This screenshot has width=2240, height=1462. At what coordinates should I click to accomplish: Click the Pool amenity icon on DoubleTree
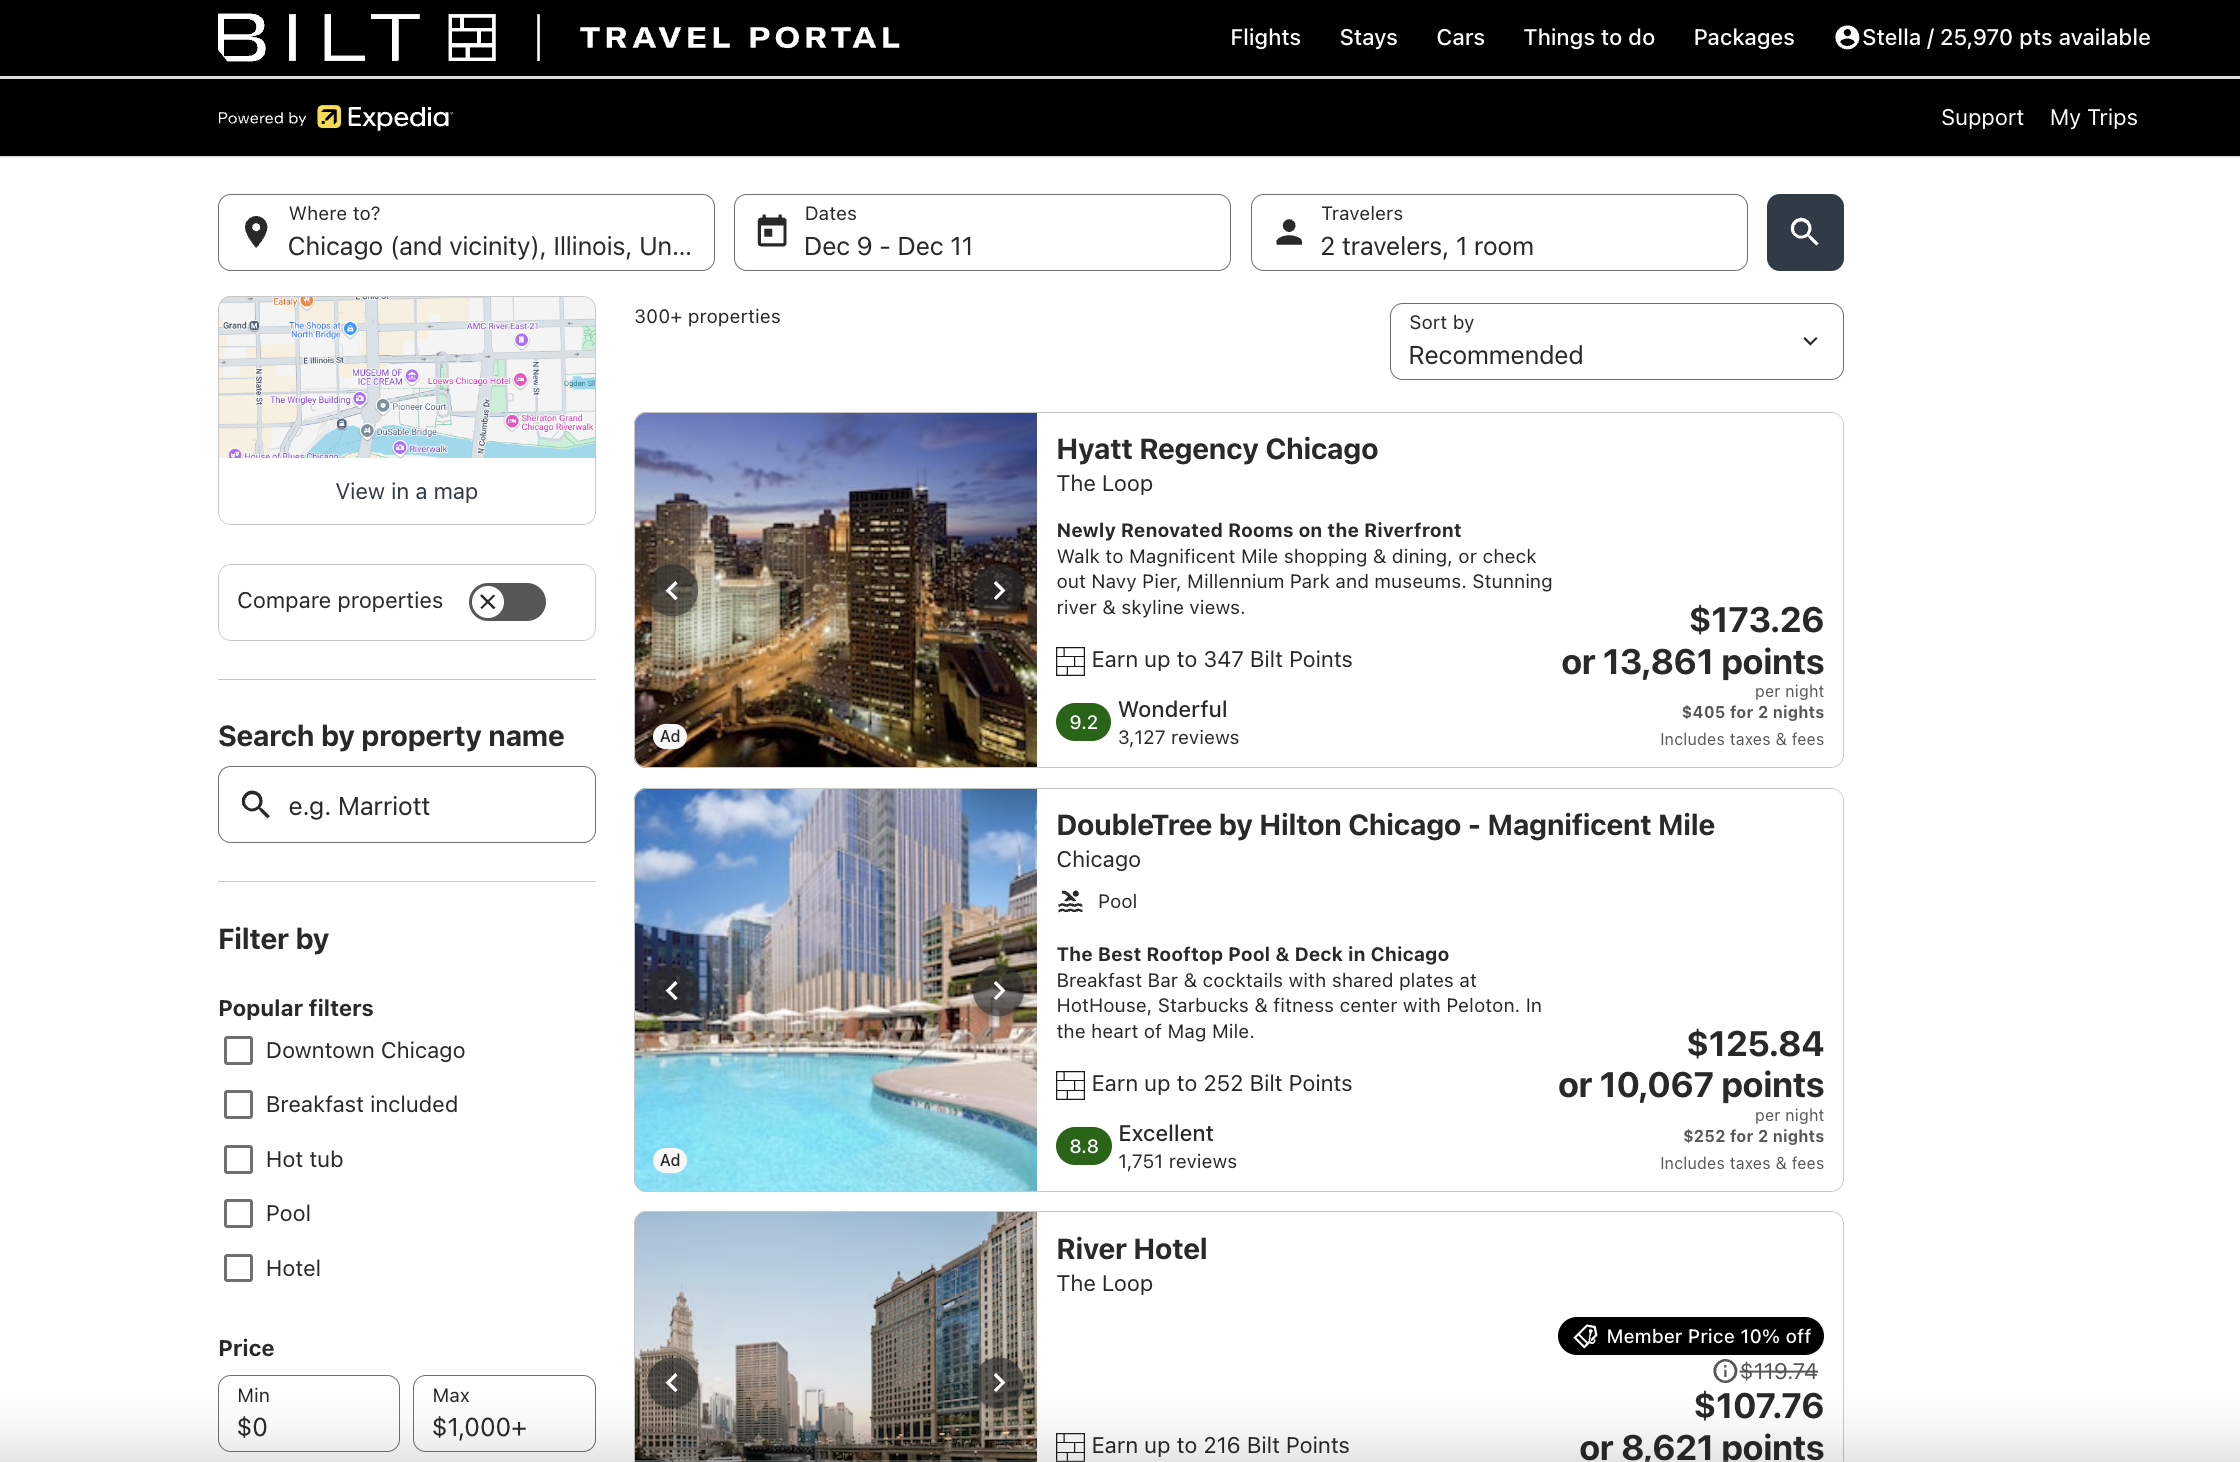point(1070,901)
